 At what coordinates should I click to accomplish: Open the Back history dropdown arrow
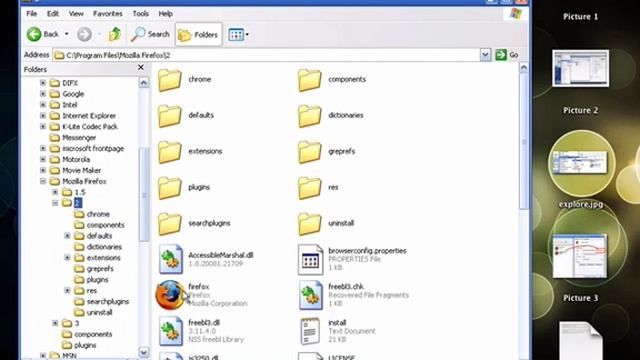point(67,34)
